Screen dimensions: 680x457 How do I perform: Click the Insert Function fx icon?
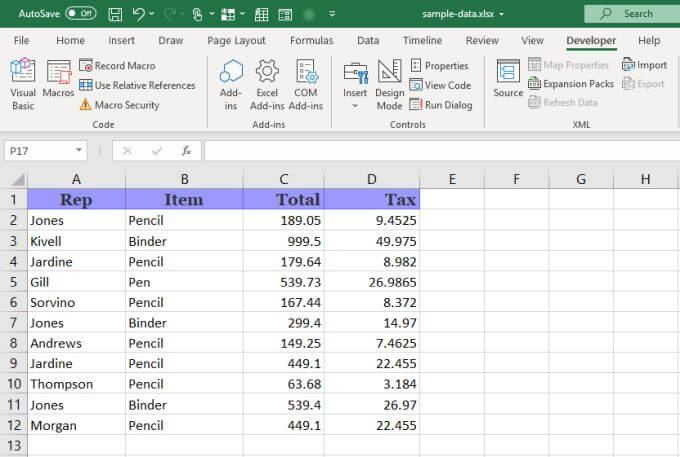[x=186, y=151]
